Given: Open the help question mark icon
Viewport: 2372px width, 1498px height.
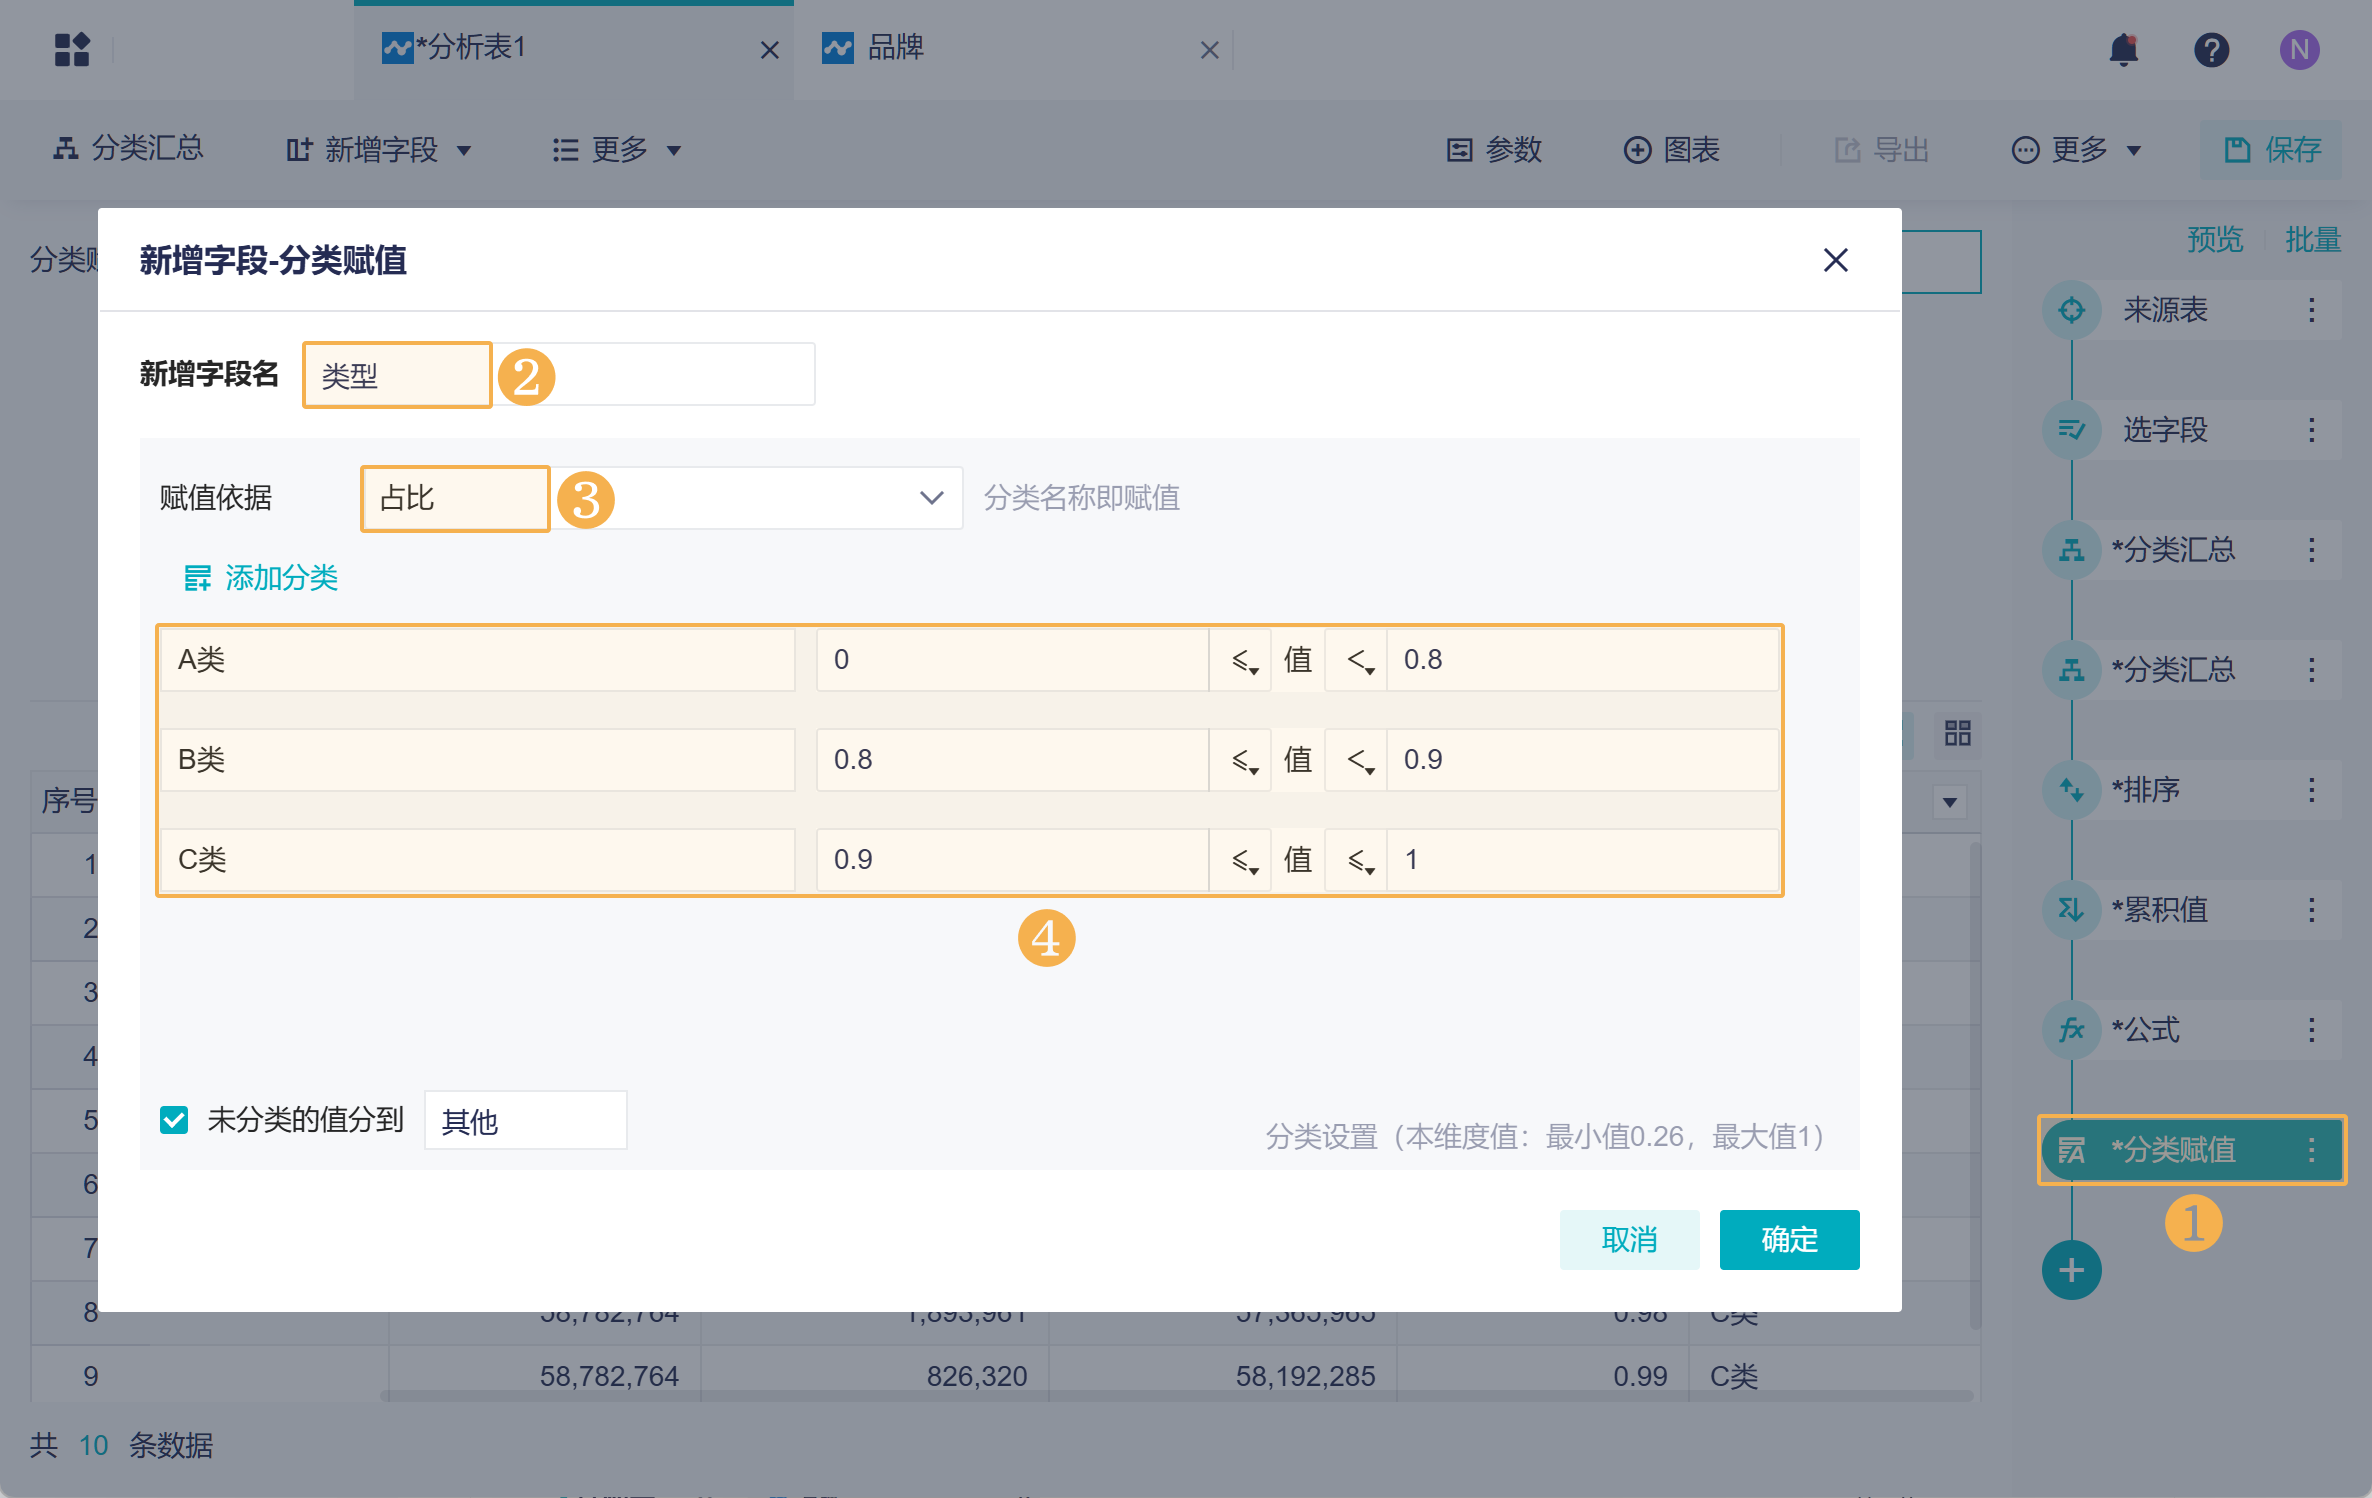Looking at the screenshot, I should 2211,50.
